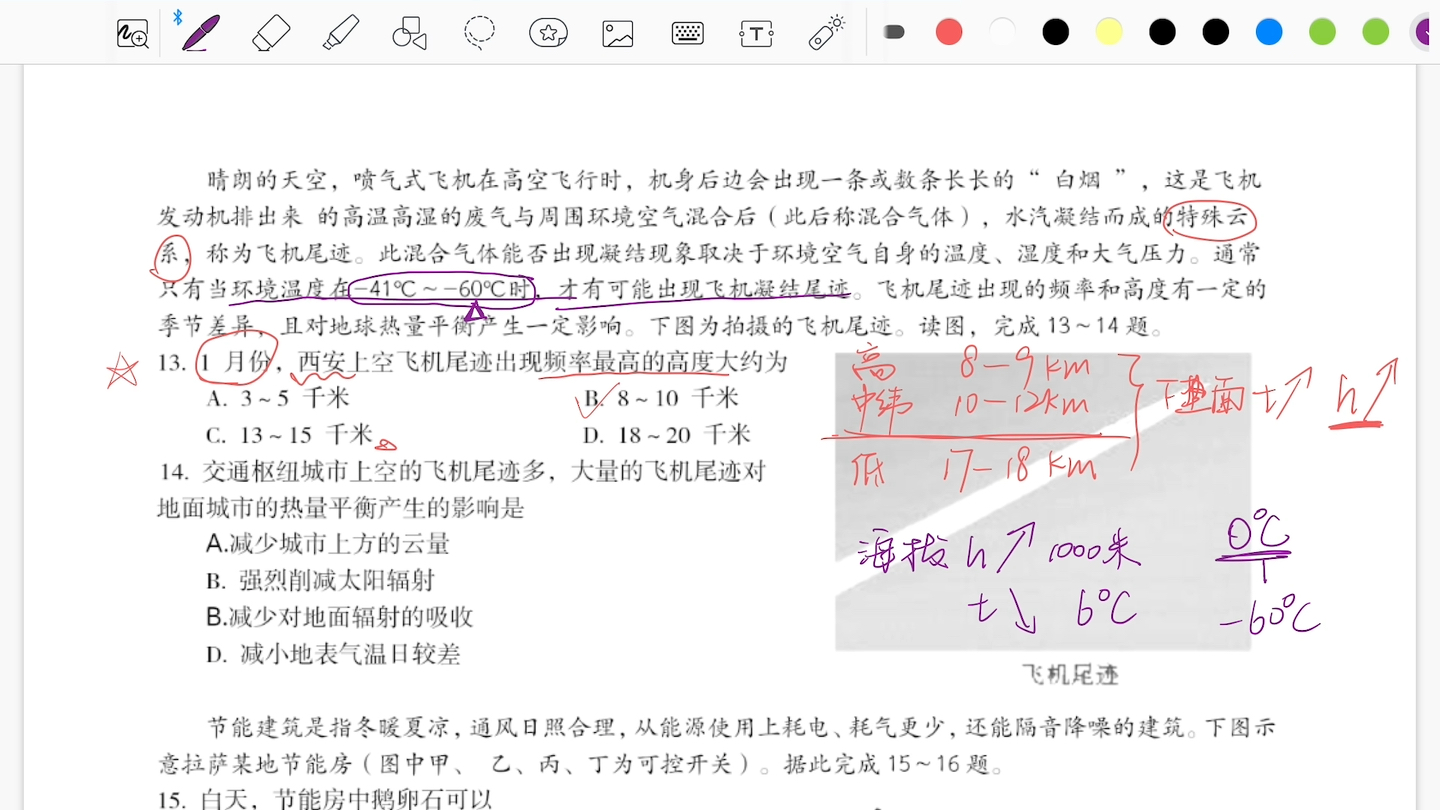
Task: Open the insert image tool
Action: (x=618, y=33)
